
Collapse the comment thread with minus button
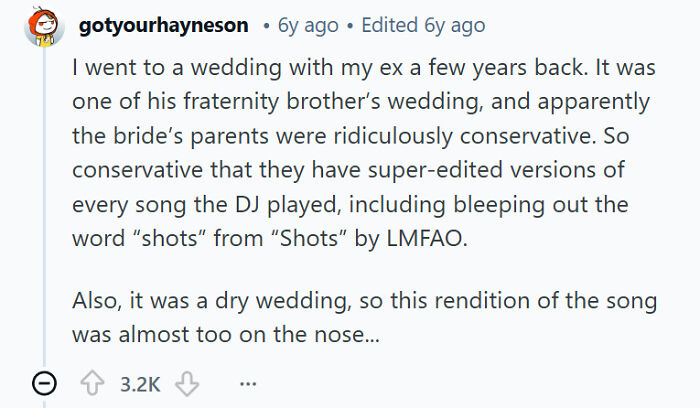[42, 383]
